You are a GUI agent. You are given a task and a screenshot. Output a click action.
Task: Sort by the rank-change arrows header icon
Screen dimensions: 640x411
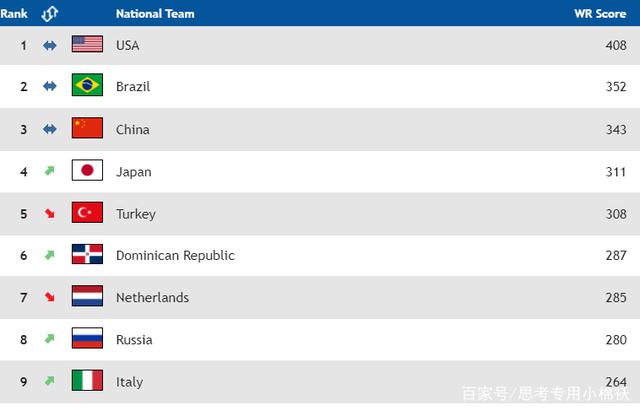pyautogui.click(x=50, y=14)
